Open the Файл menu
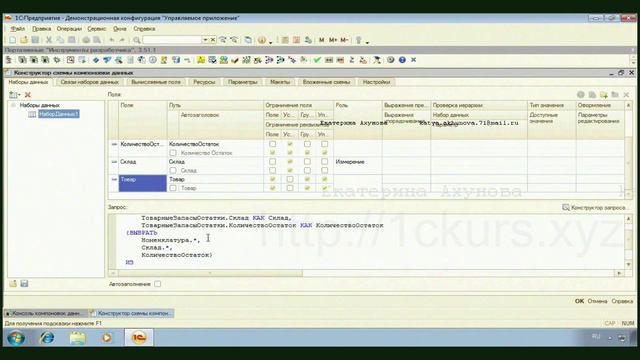 click(18, 29)
